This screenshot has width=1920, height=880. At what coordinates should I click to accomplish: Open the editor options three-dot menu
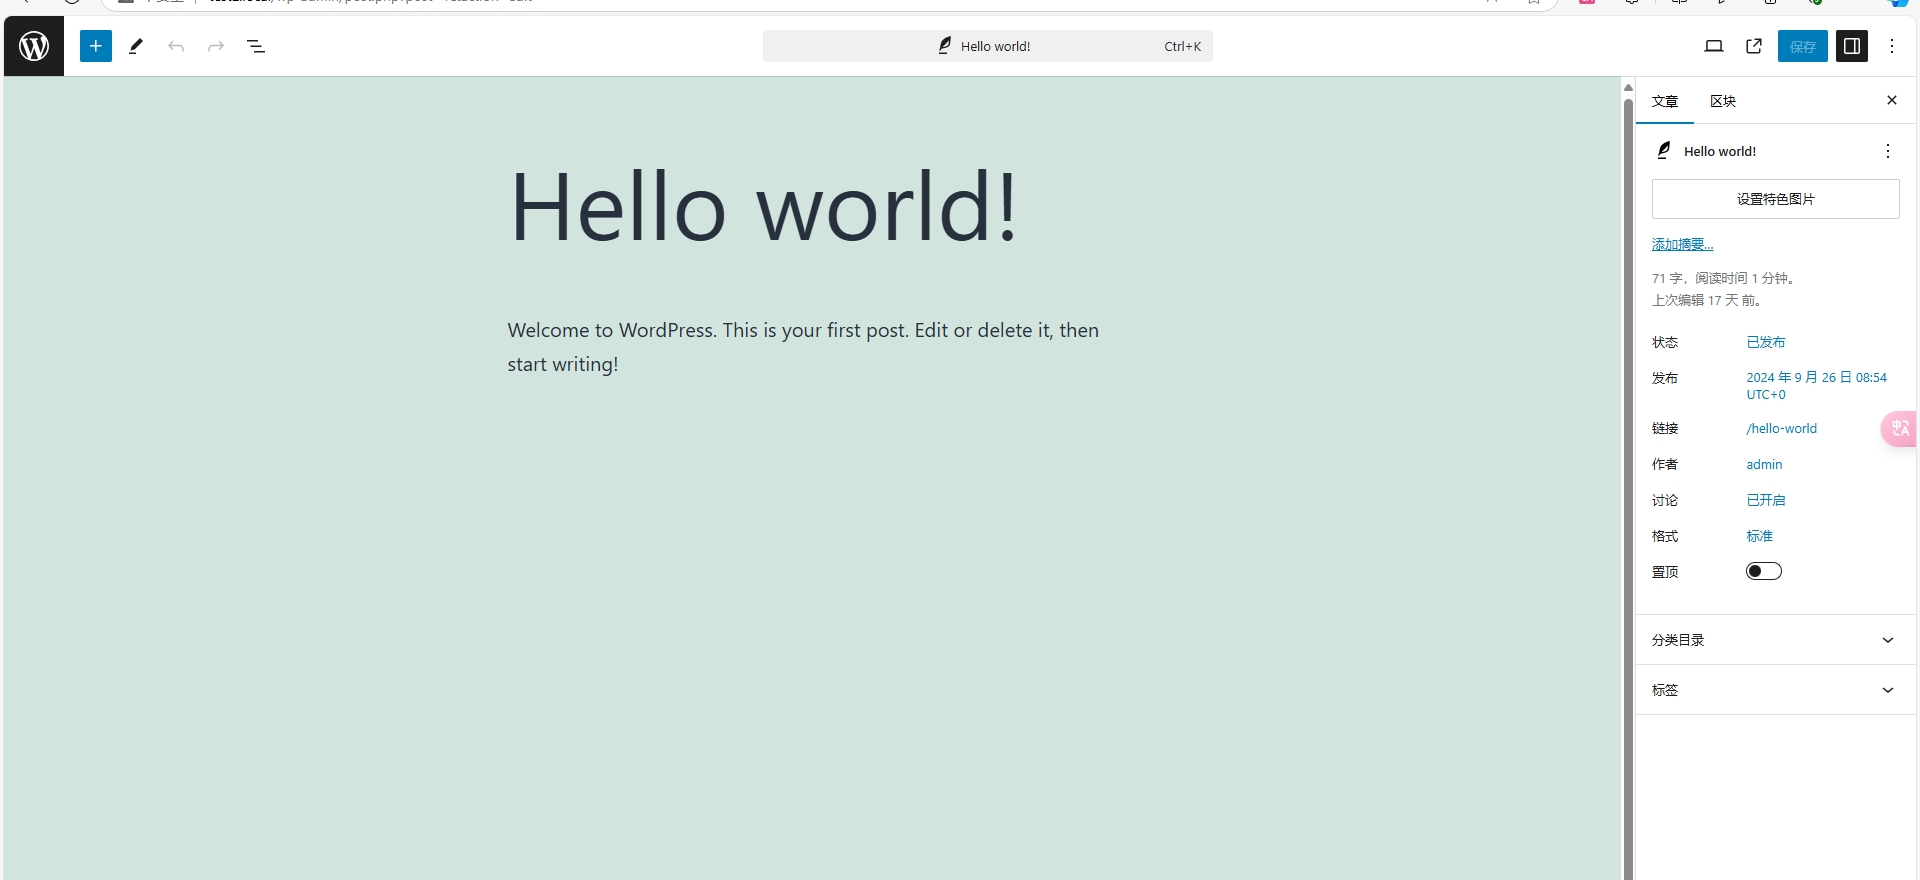(1892, 46)
